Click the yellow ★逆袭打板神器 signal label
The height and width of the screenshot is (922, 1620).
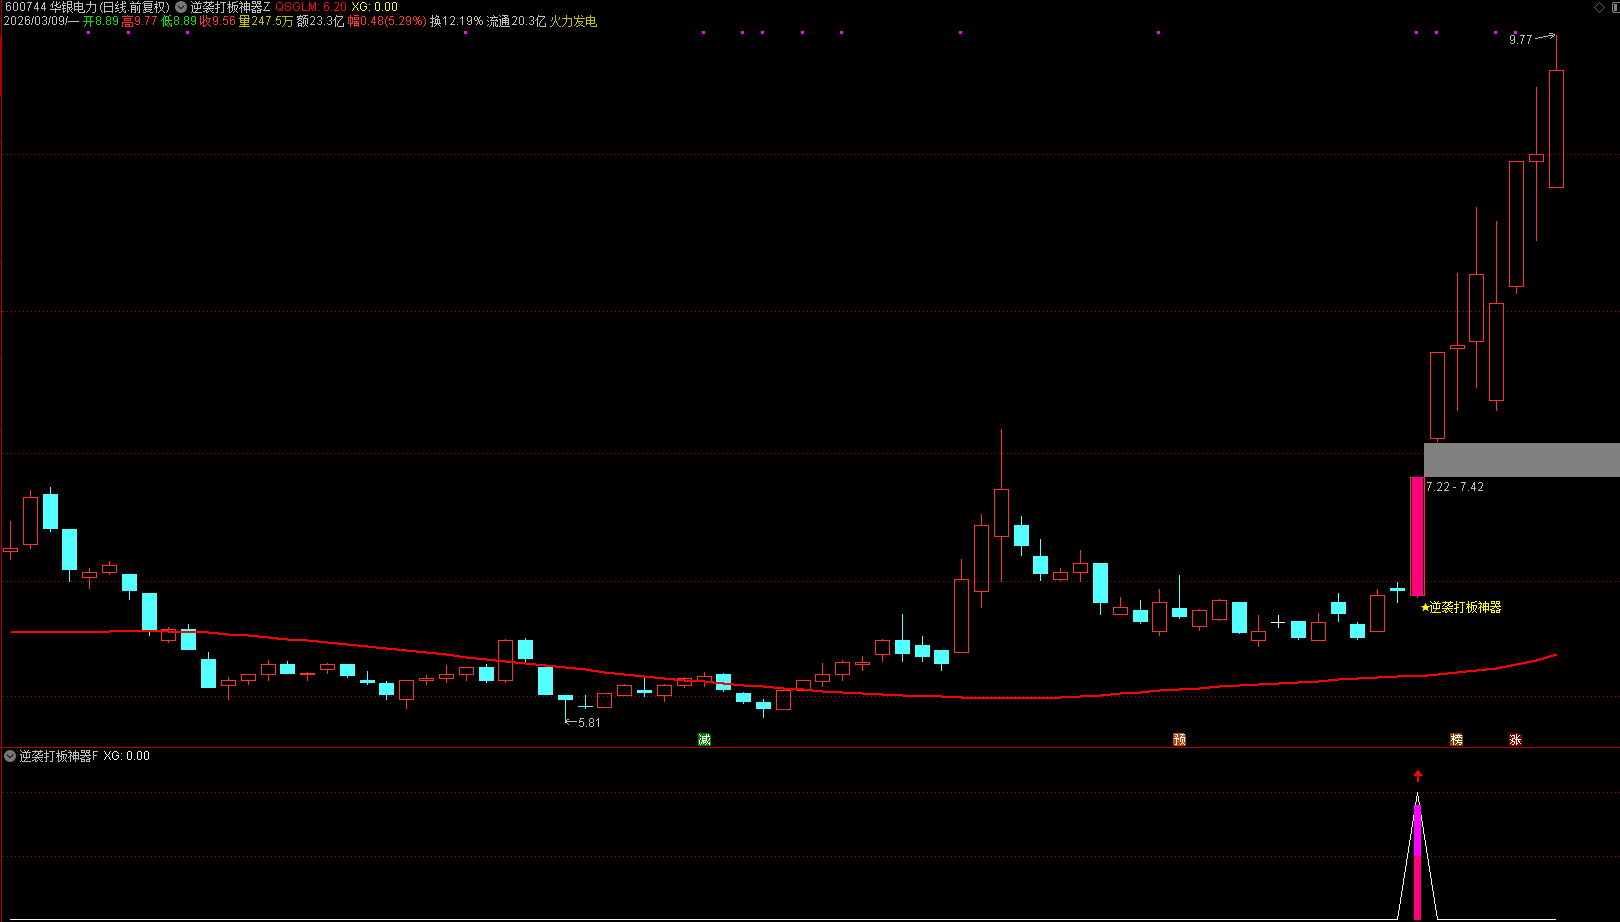(x=1461, y=607)
